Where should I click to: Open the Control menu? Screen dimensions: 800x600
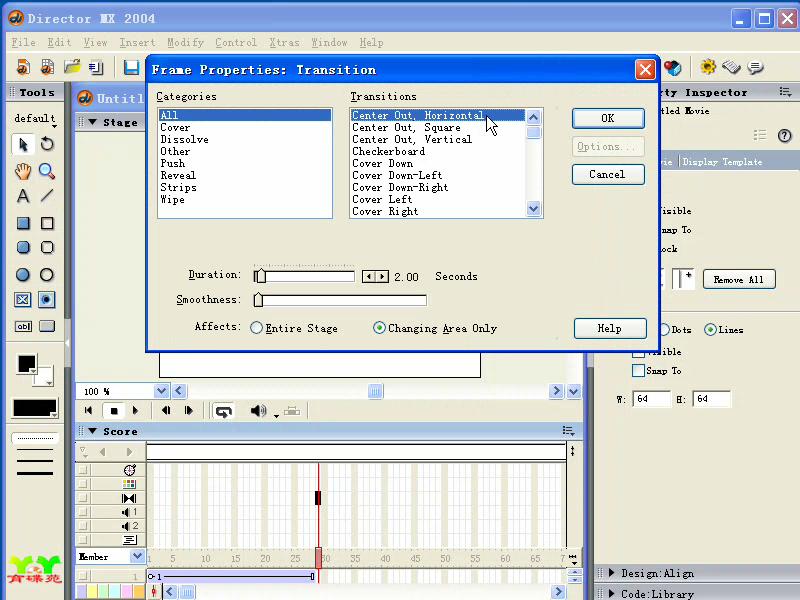[x=236, y=42]
